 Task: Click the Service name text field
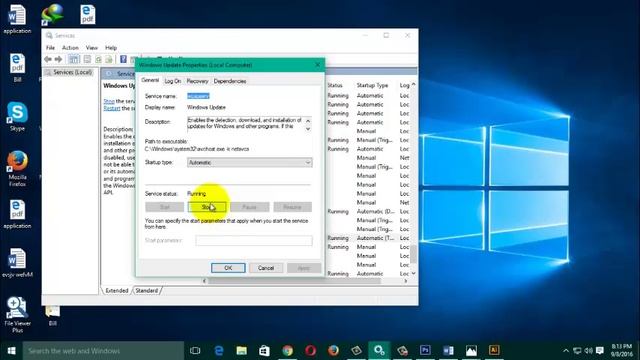point(198,96)
